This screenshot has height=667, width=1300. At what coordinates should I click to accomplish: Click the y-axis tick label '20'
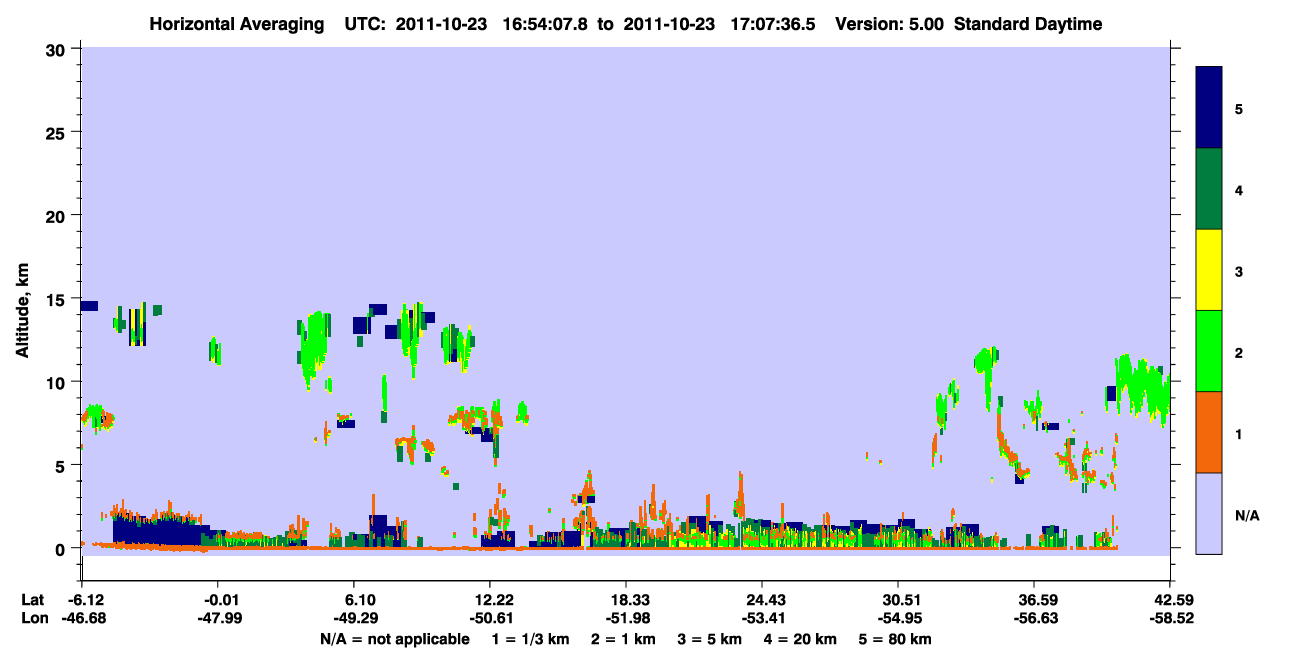pyautogui.click(x=58, y=216)
